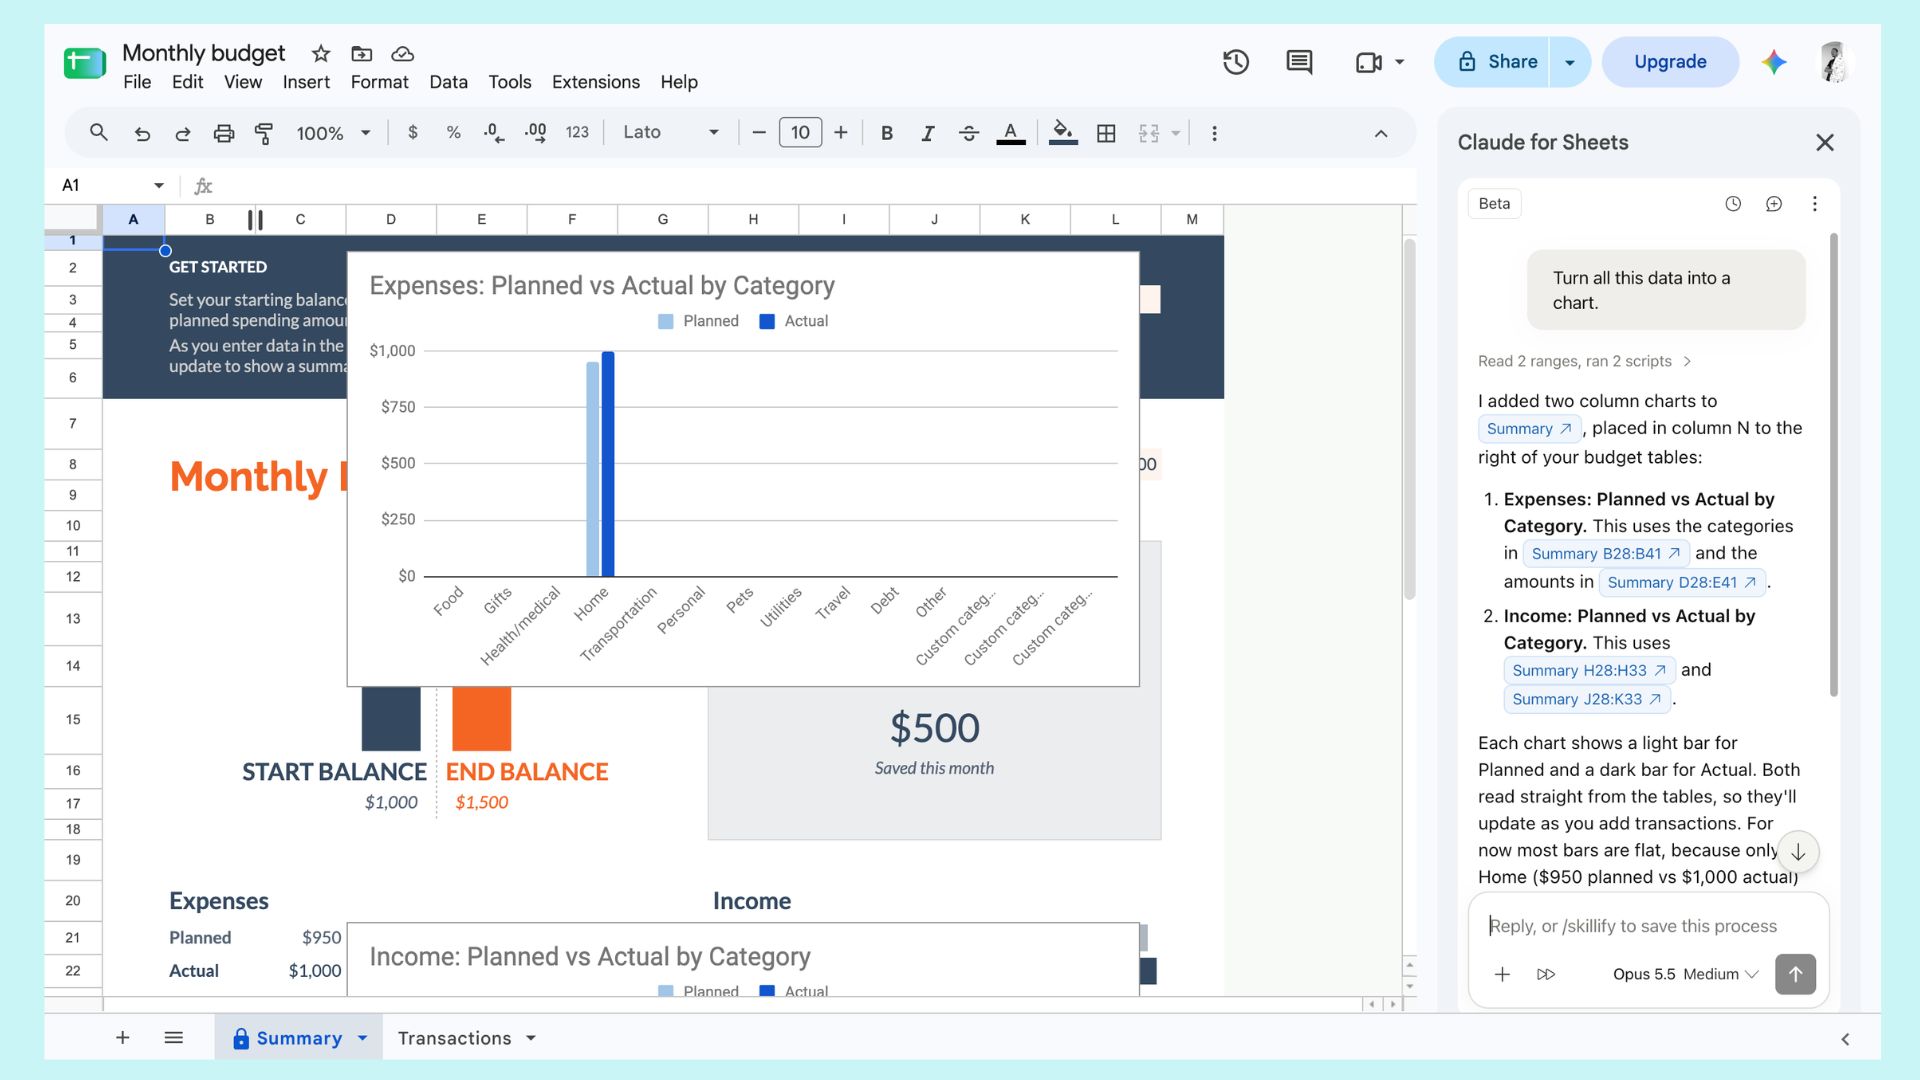This screenshot has width=1920, height=1080.
Task: Open text color picker
Action: click(x=1011, y=133)
